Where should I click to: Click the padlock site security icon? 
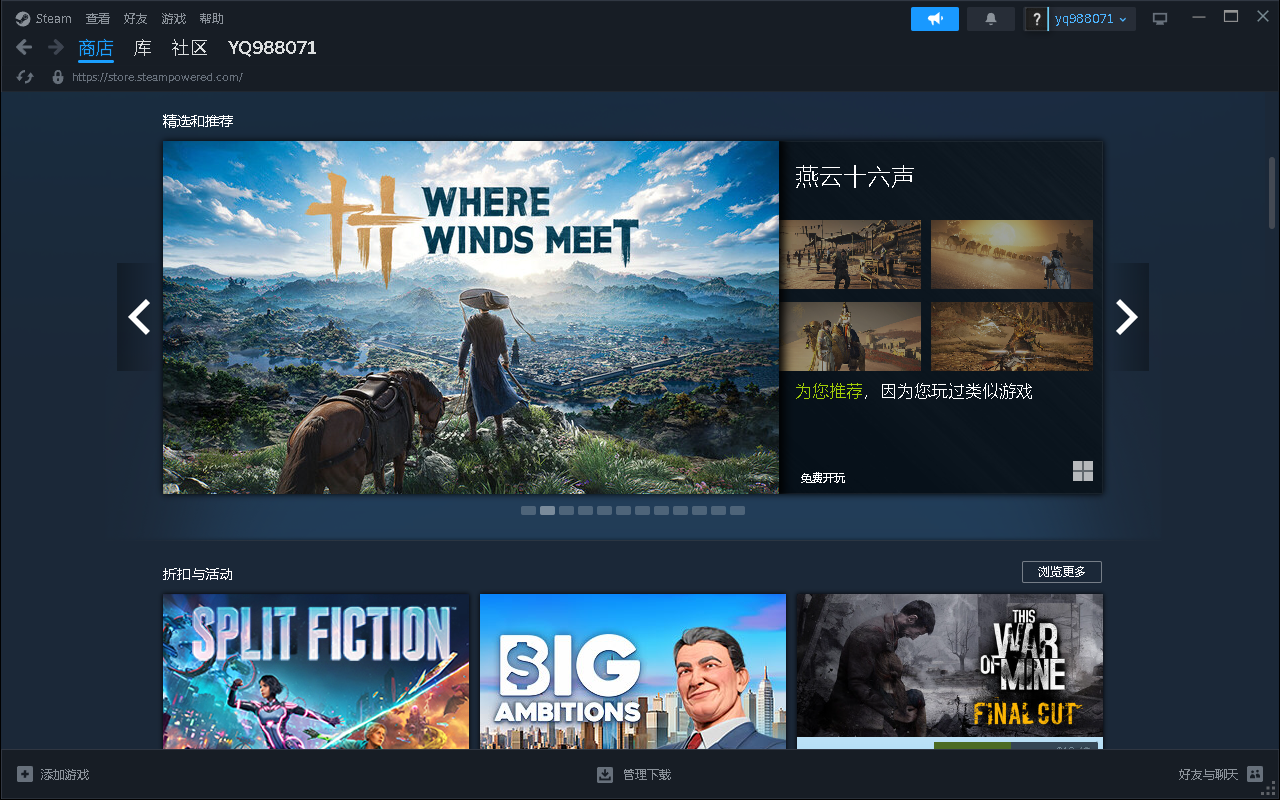(58, 77)
